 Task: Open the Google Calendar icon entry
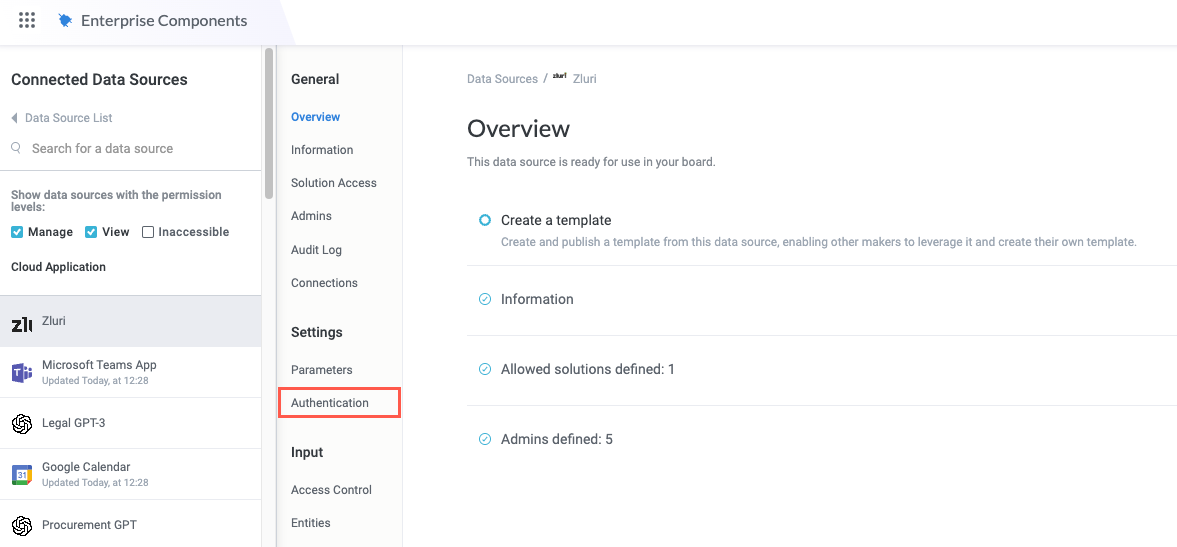(21, 475)
